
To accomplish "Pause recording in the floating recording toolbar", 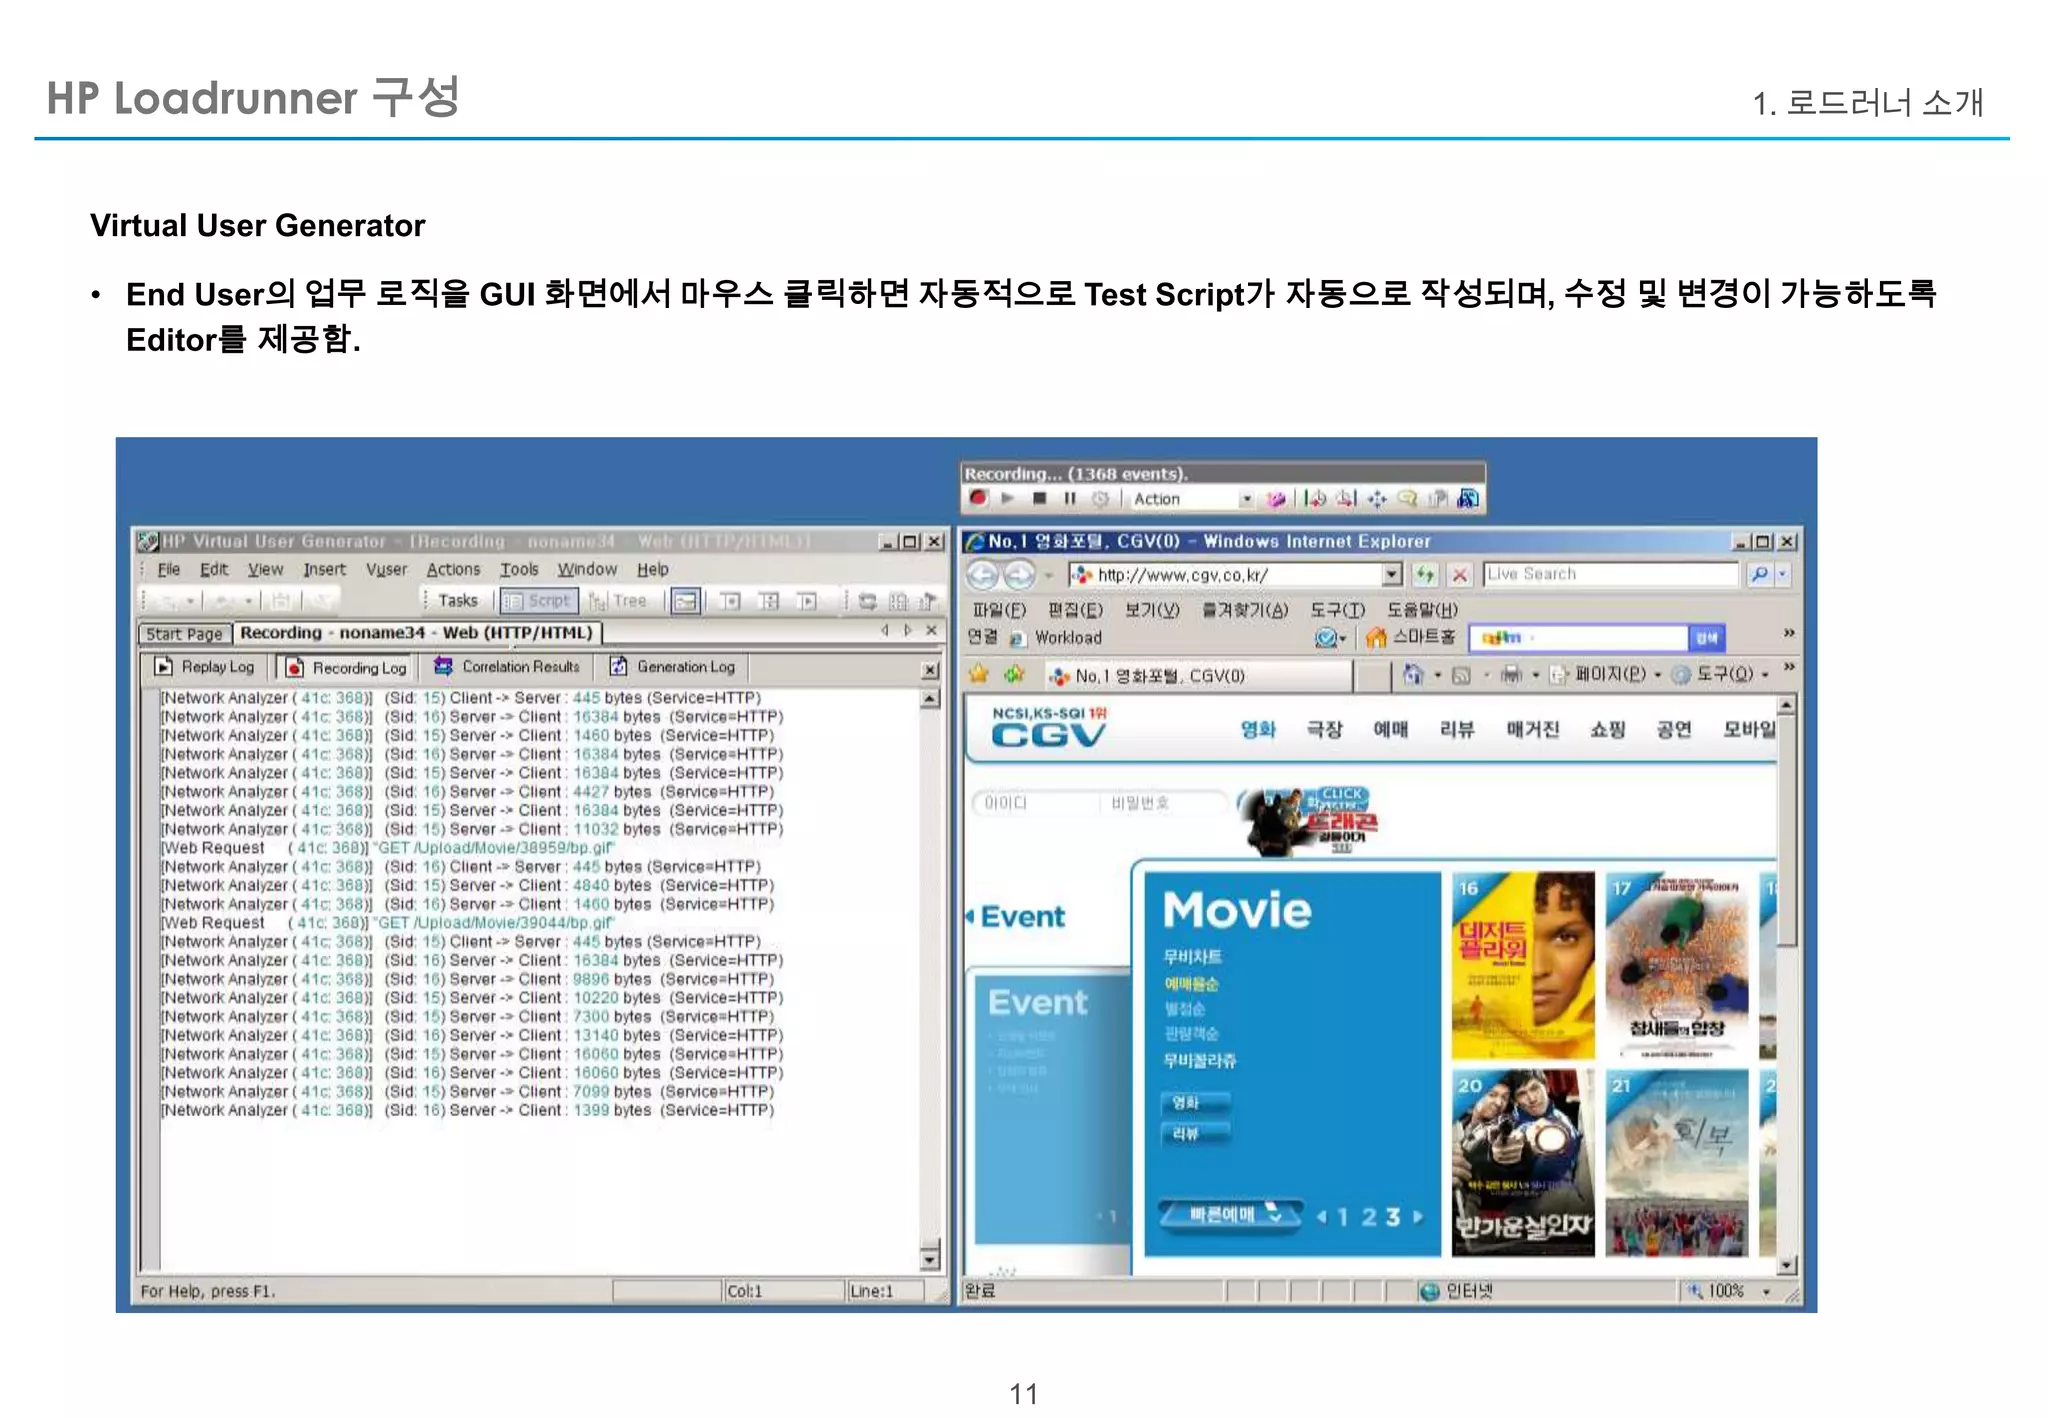I will coord(1069,498).
